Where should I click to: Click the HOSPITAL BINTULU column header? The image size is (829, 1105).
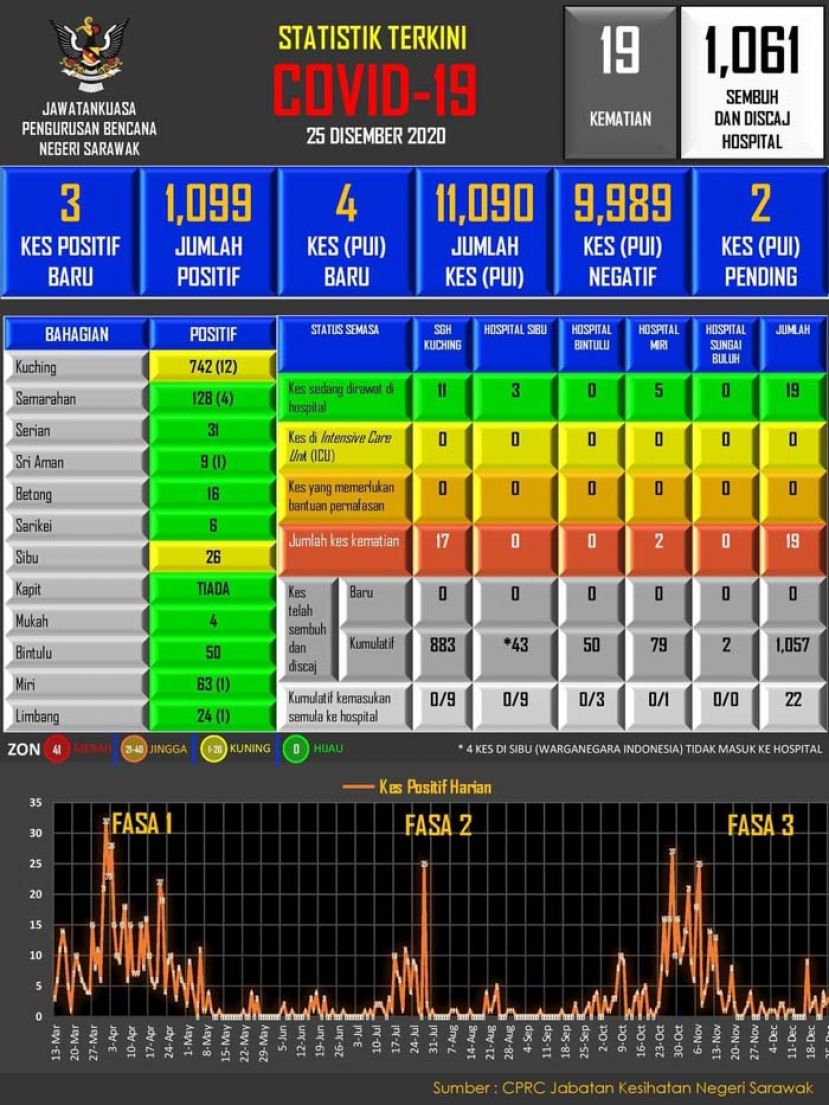point(591,345)
